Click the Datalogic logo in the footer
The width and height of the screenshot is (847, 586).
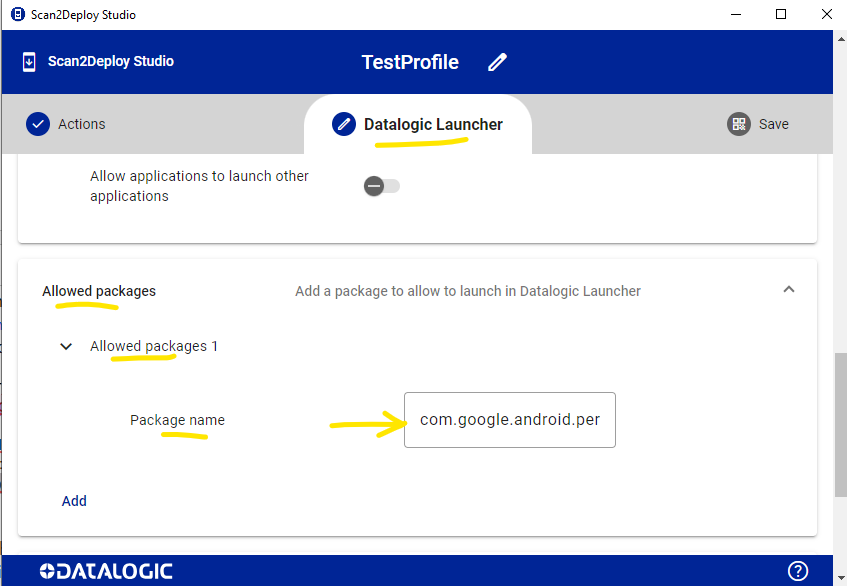tap(106, 571)
